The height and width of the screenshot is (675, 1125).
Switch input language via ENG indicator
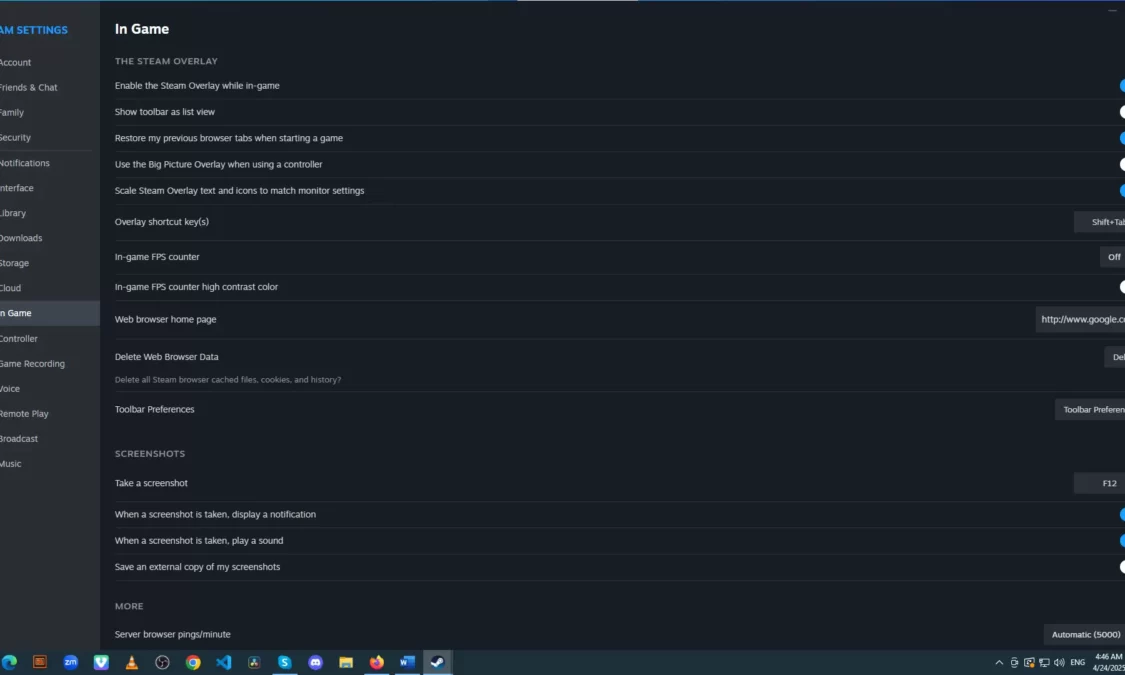tap(1078, 662)
